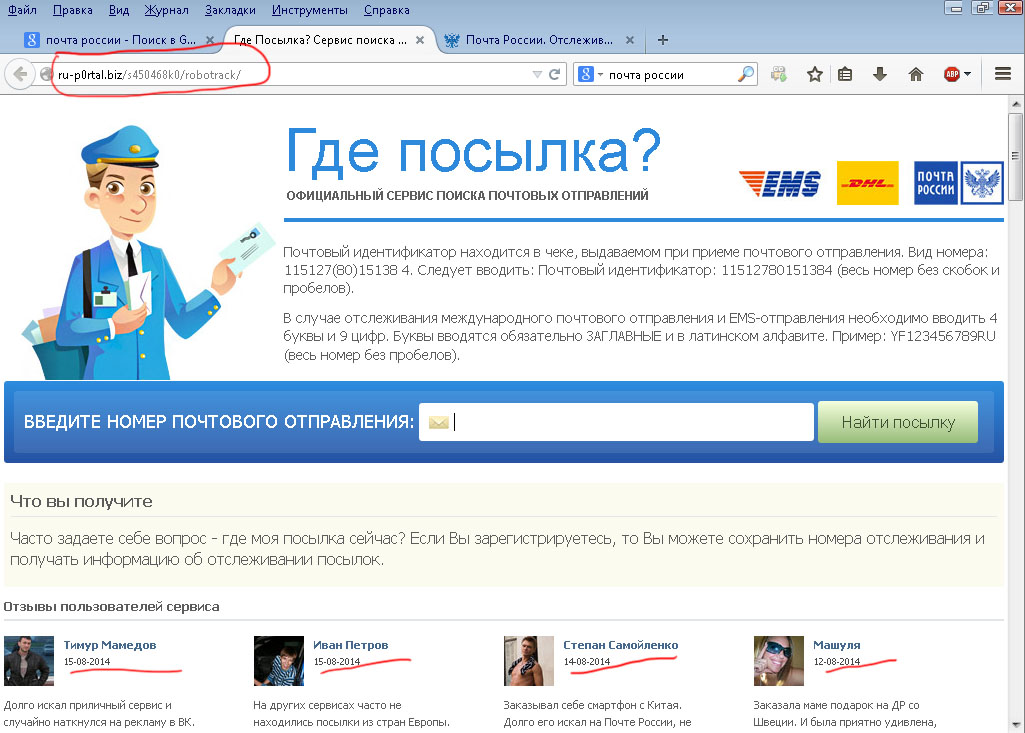Screen dimensions: 1025x733
Task: Switch to the 'Почта России. Отслежив...' tab
Action: coord(539,40)
